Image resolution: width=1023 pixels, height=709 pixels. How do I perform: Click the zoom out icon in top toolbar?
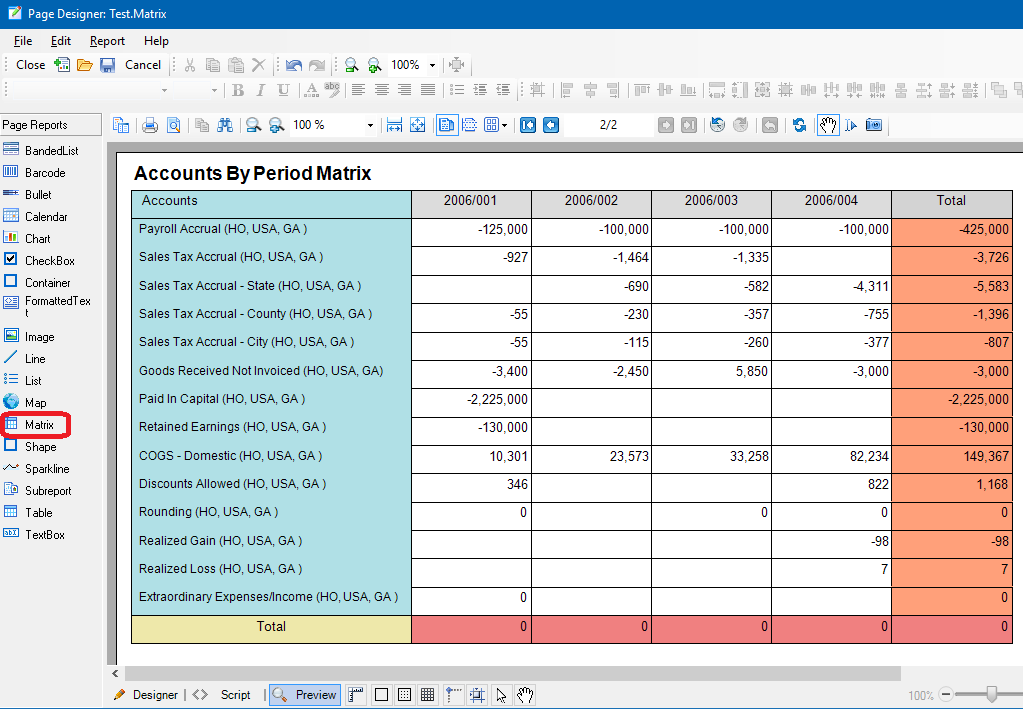tap(351, 65)
